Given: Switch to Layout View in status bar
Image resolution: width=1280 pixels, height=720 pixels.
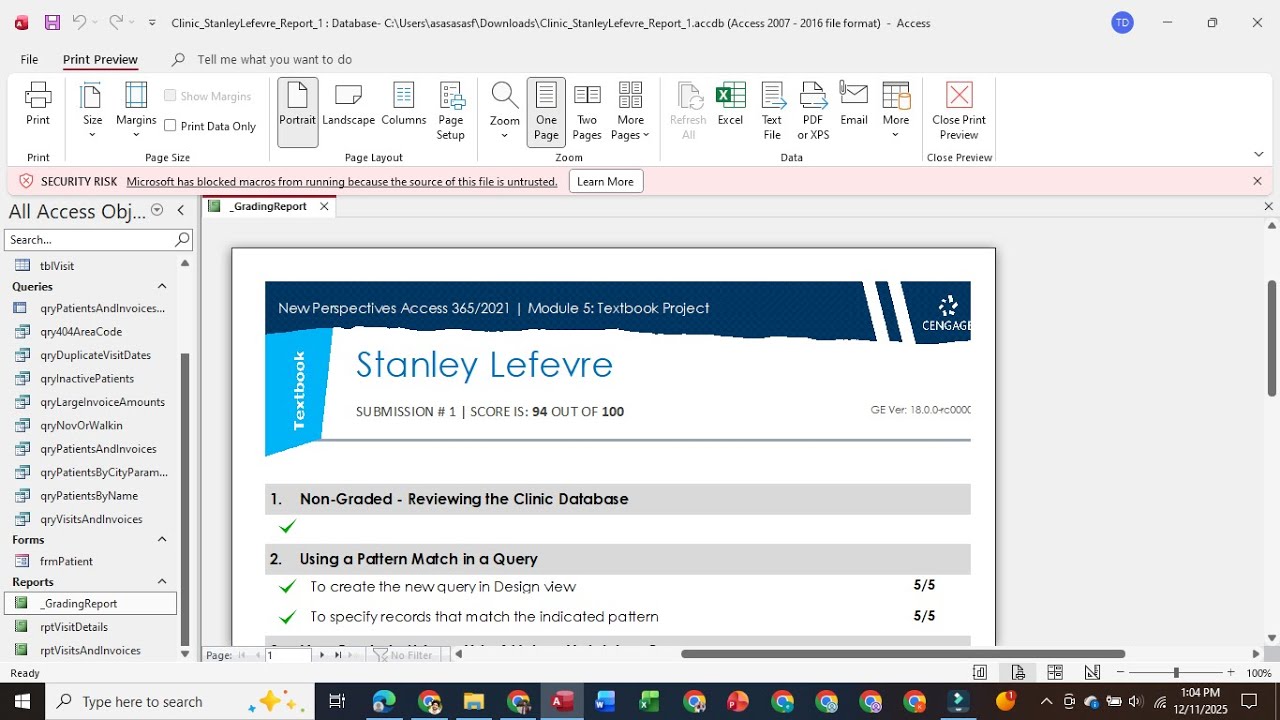Looking at the screenshot, I should pos(1055,673).
